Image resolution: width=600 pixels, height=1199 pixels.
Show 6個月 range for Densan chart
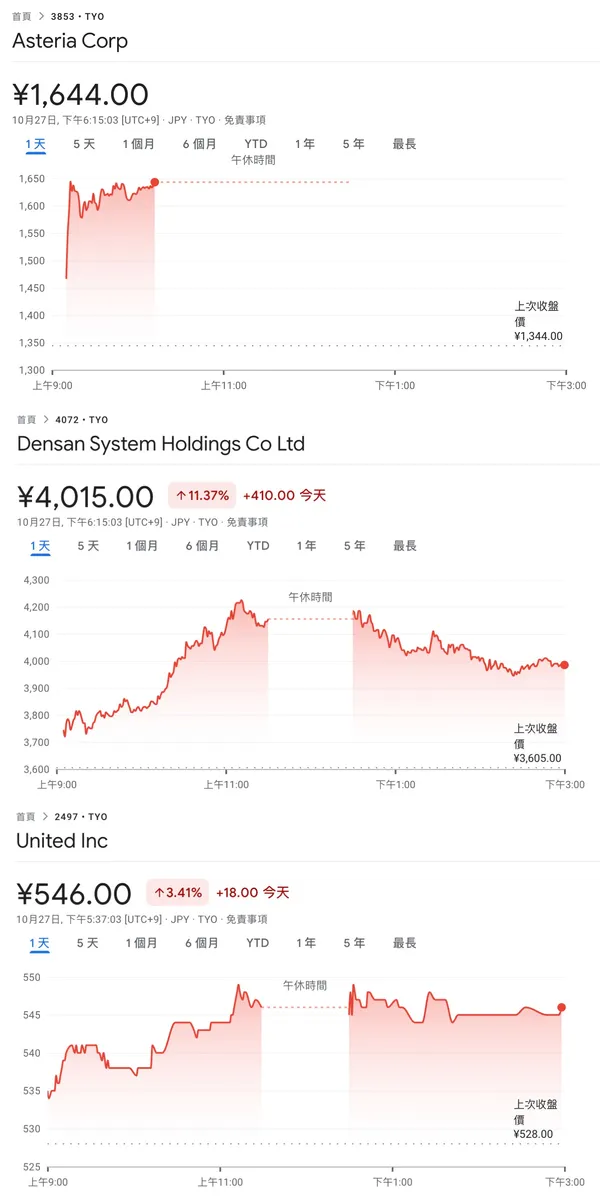[x=202, y=546]
